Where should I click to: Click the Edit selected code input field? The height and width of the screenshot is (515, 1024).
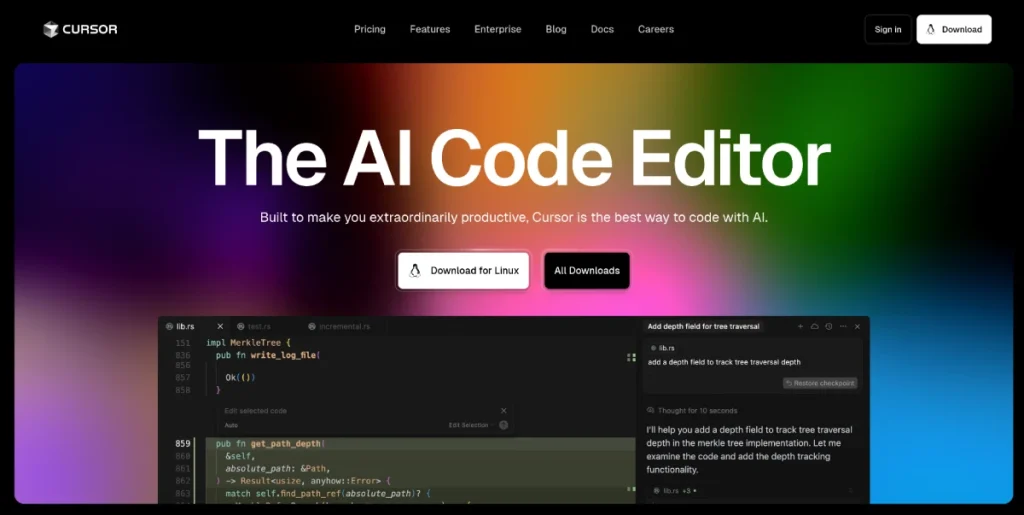point(358,411)
